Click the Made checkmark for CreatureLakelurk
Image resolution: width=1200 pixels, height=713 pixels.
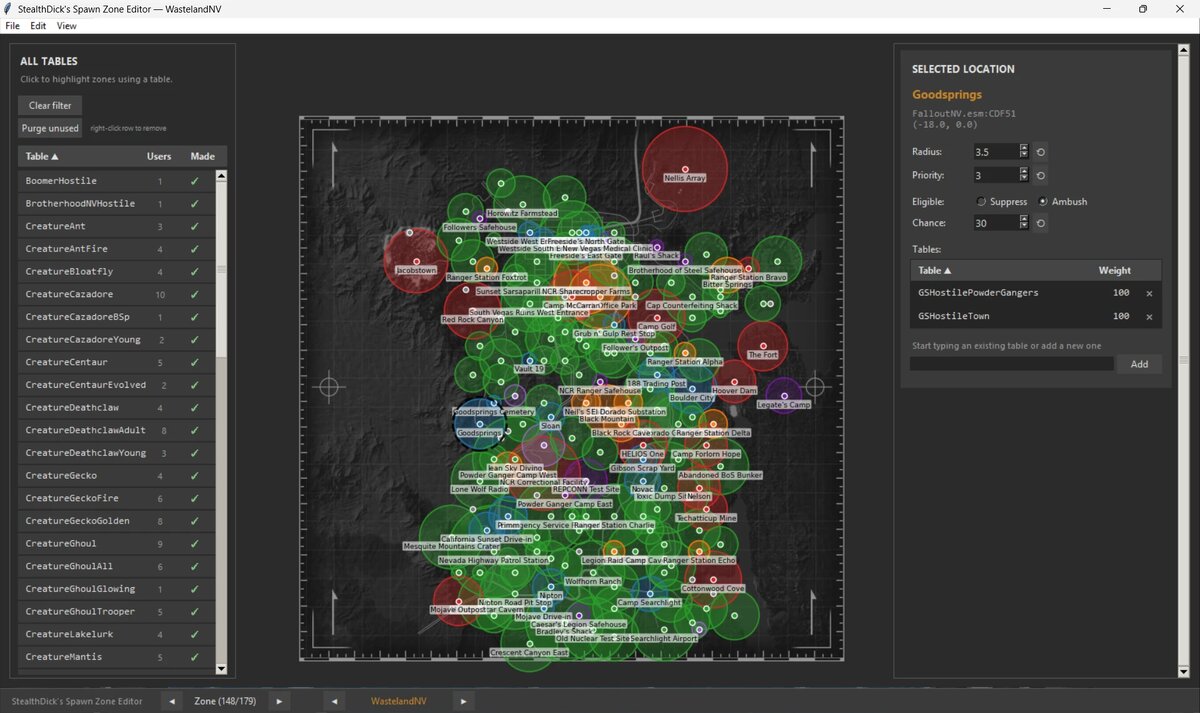(x=195, y=634)
